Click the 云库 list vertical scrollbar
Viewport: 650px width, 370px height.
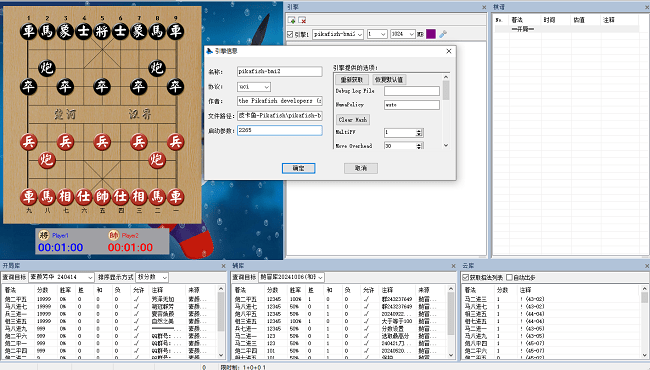tap(644, 322)
